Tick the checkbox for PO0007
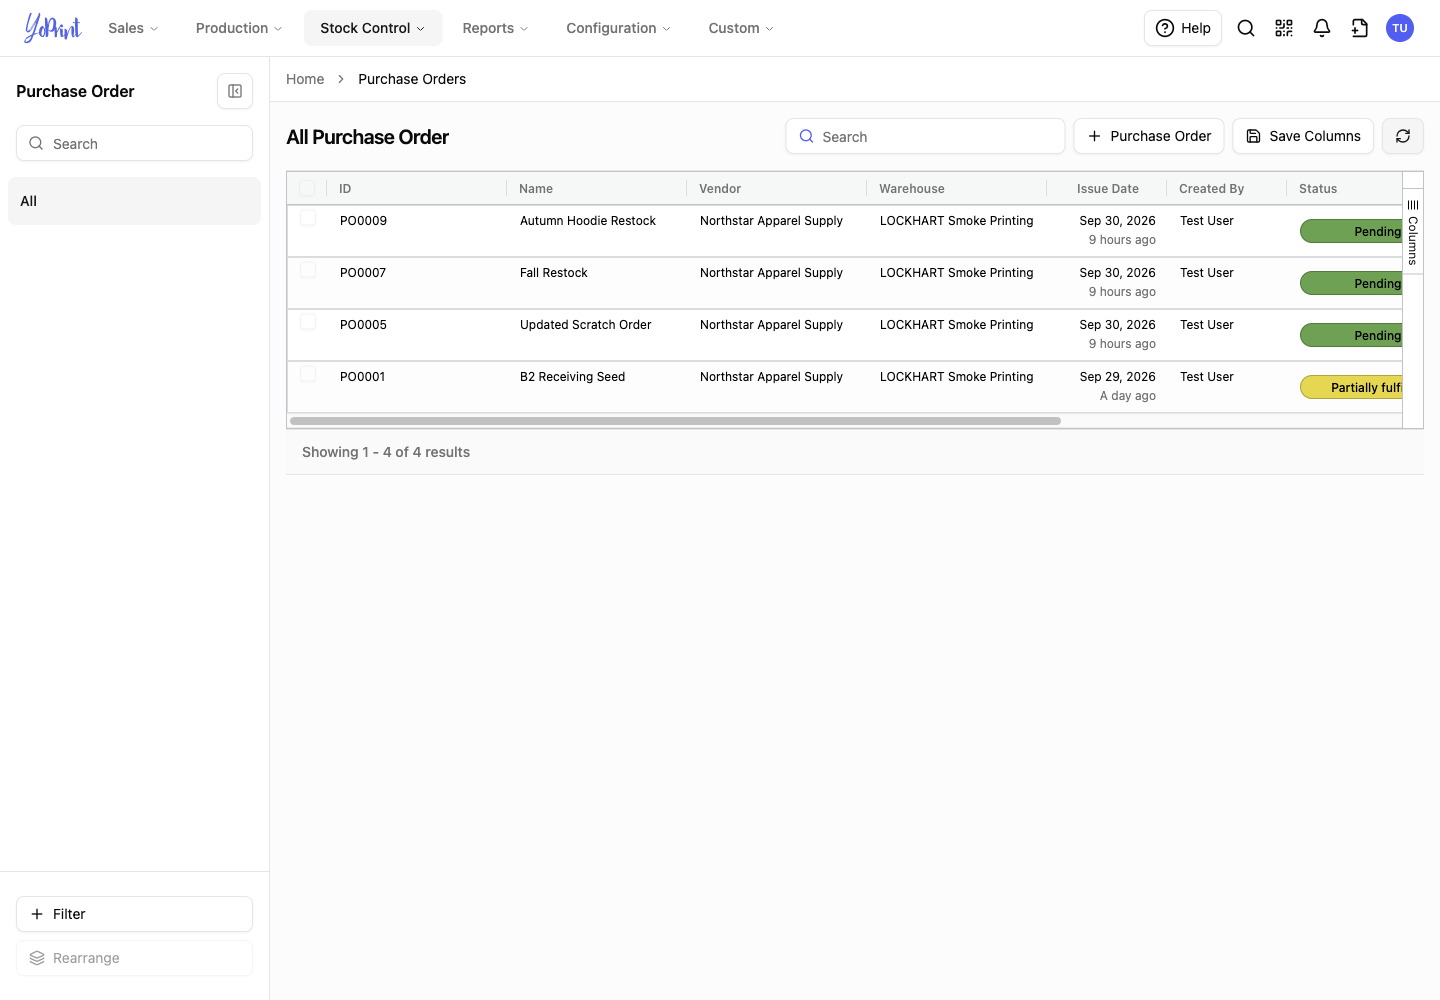Screen dimensions: 1440x1000 pos(308,270)
